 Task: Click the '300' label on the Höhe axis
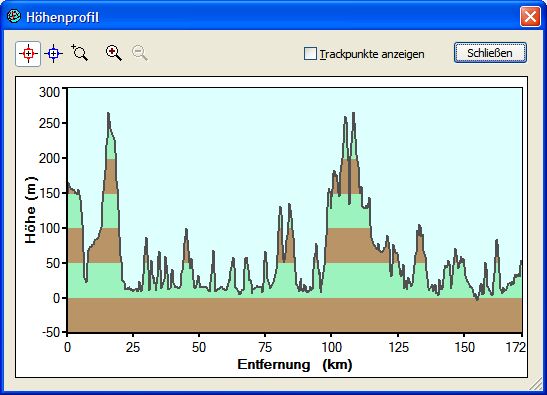(50, 92)
